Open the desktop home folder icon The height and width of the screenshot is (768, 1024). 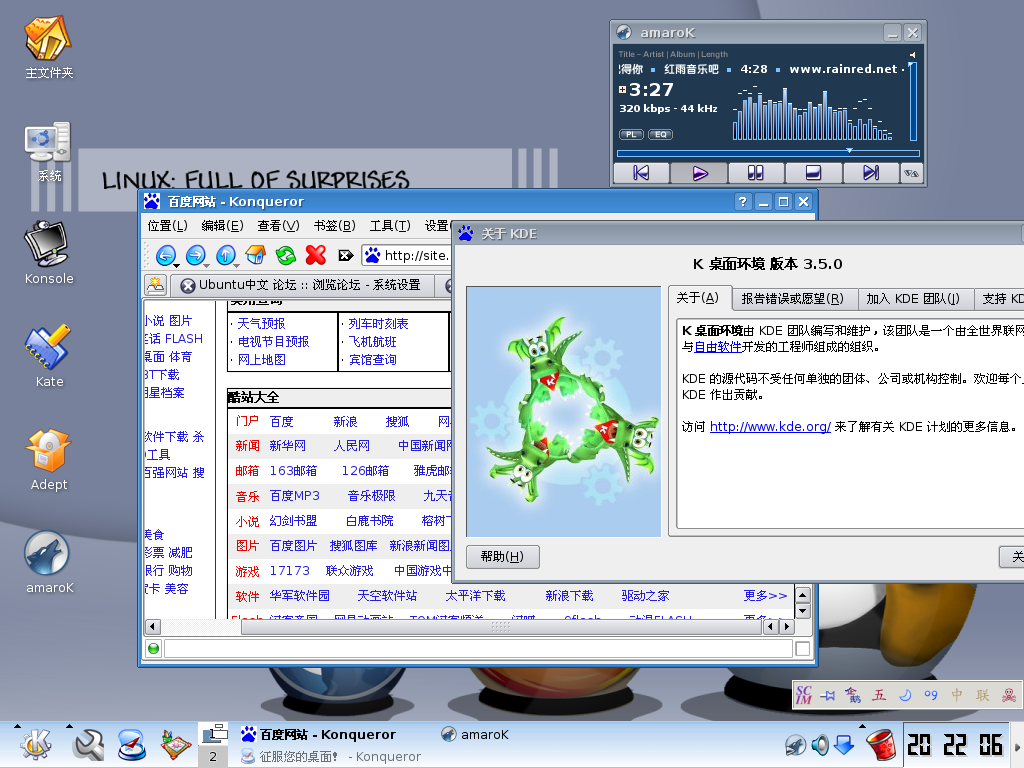click(48, 38)
